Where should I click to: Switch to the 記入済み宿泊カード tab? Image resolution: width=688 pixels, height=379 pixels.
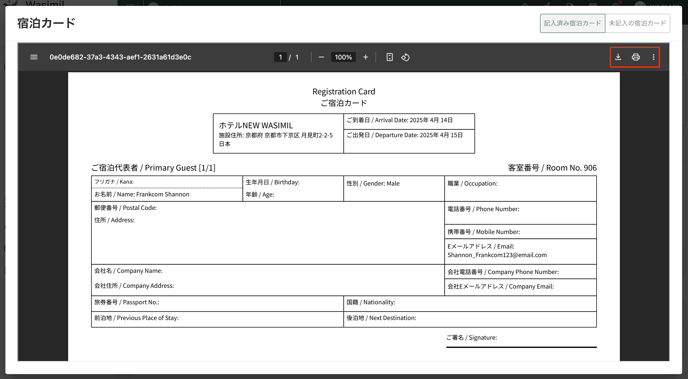[573, 23]
